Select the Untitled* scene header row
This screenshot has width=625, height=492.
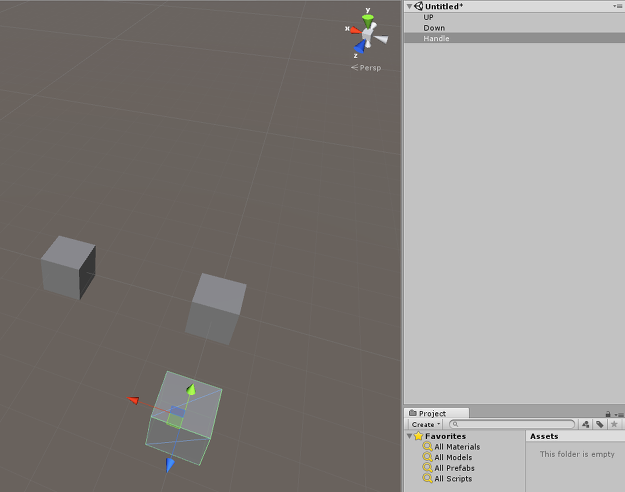(514, 6)
